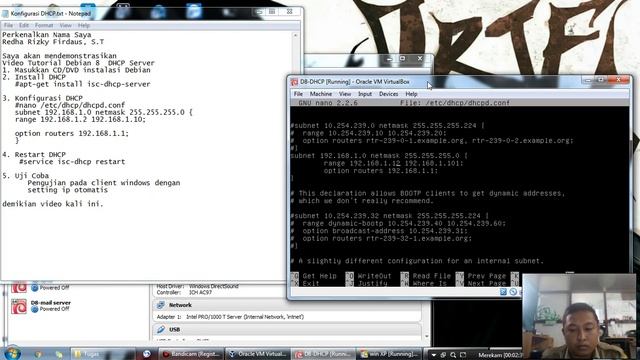Open View menu in Notepad
This screenshot has width=640, height=360.
point(65,25)
